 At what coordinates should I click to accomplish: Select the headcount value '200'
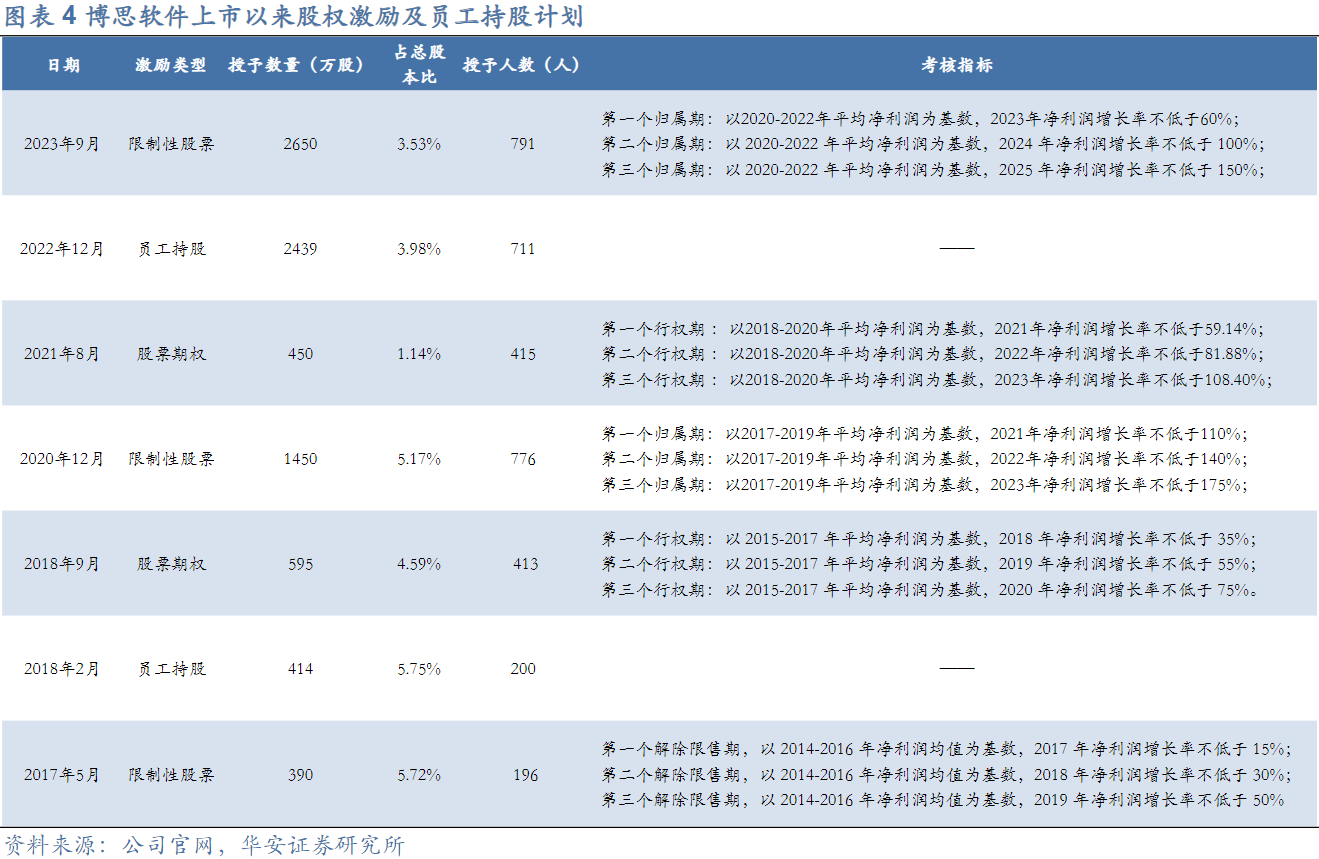[x=522, y=669]
